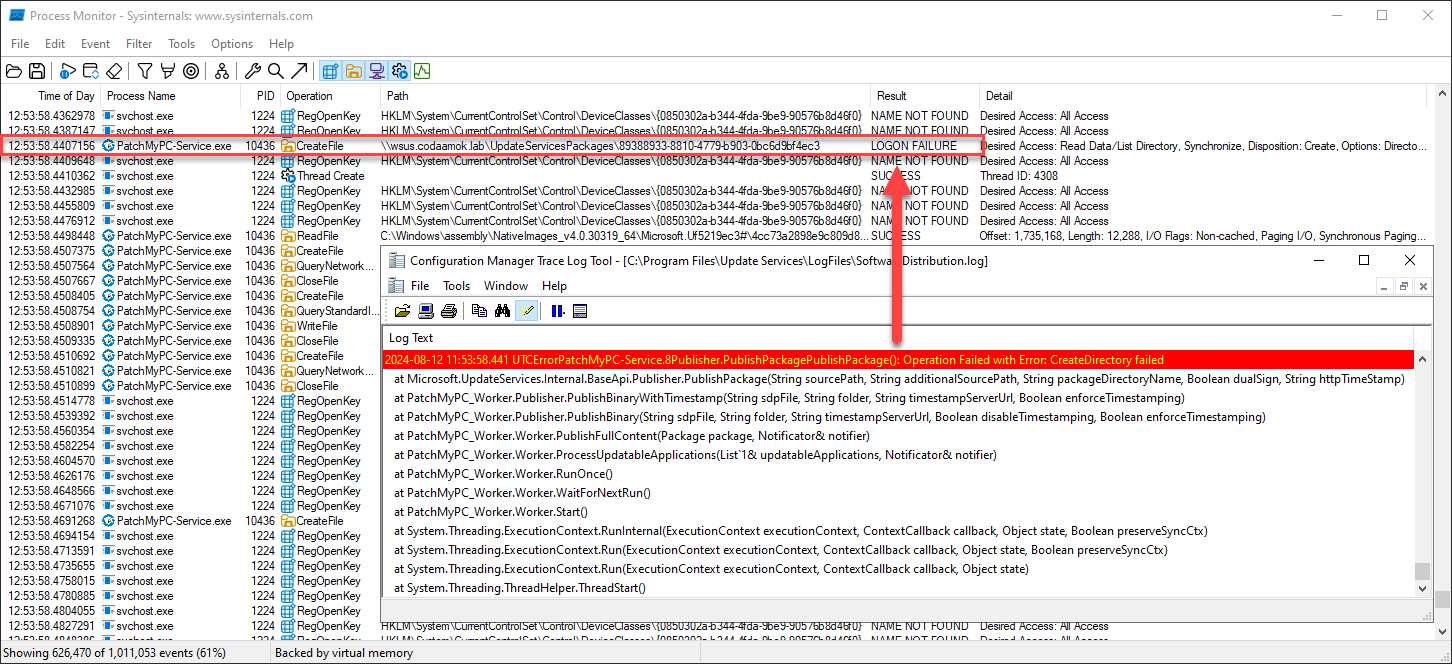The image size is (1452, 664).
Task: Open Process Monitor Tools menu
Action: [x=182, y=44]
